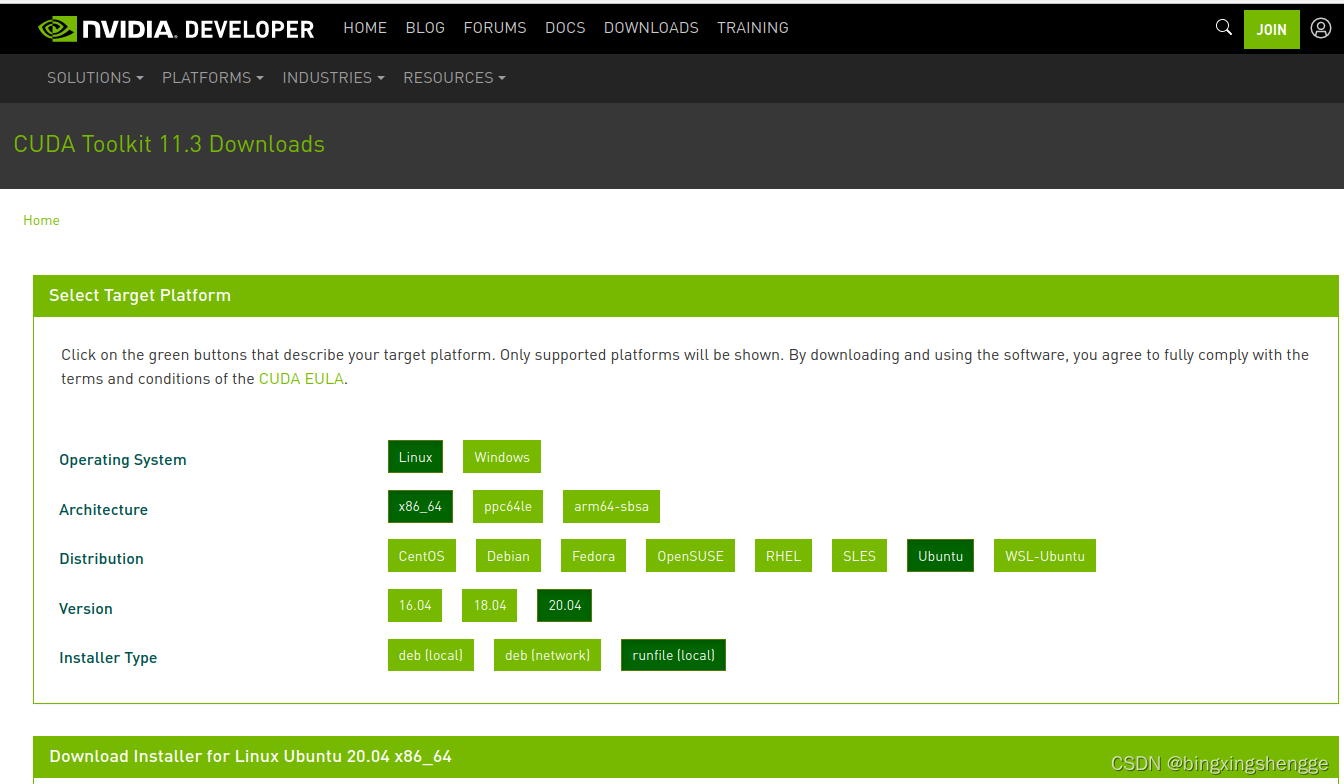
Task: Choose Ubuntu distribution
Action: pyautogui.click(x=940, y=556)
